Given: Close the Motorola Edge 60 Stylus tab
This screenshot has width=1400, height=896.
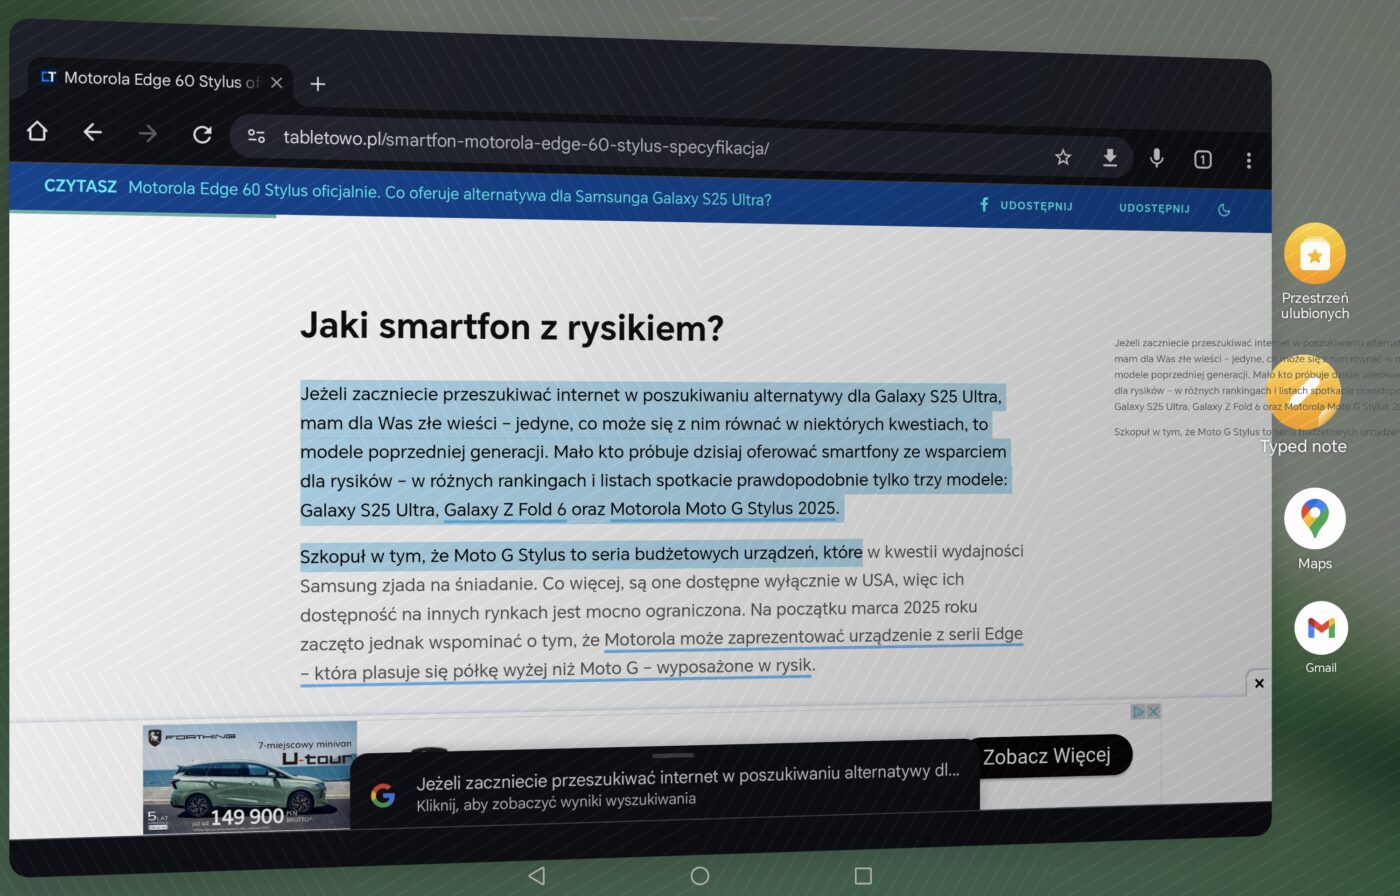Looking at the screenshot, I should (x=277, y=83).
